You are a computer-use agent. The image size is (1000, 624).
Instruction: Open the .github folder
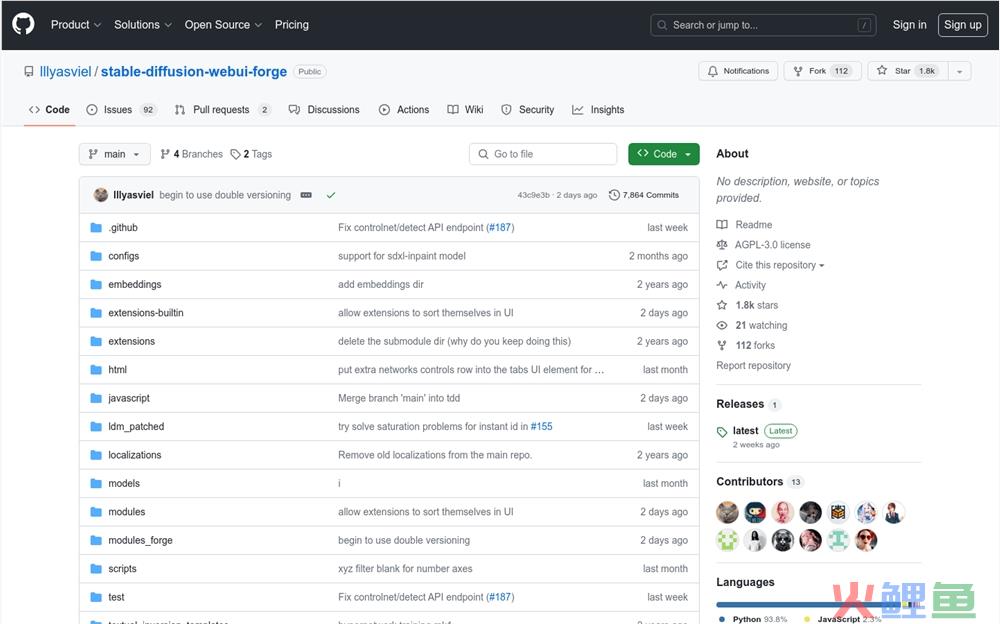123,227
